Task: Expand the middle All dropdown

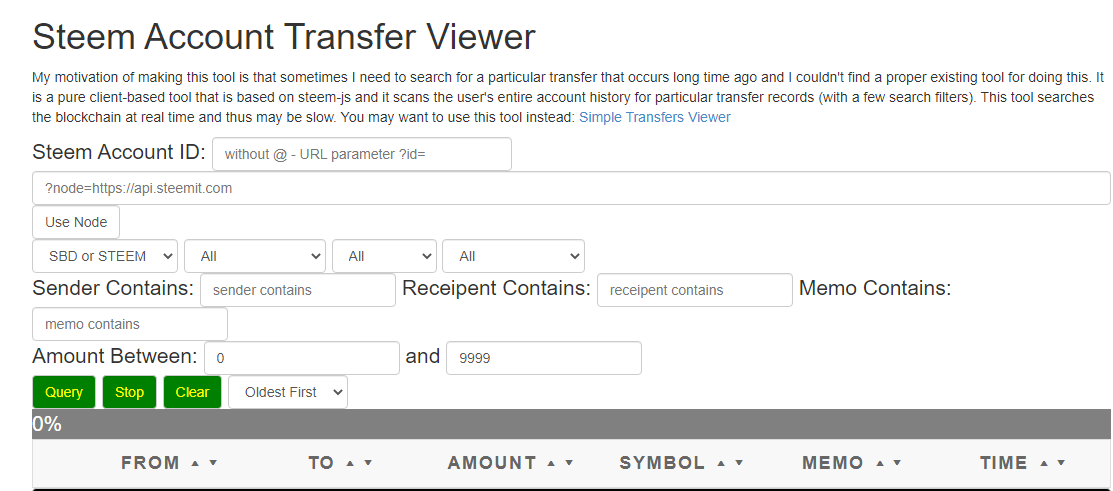Action: [384, 256]
